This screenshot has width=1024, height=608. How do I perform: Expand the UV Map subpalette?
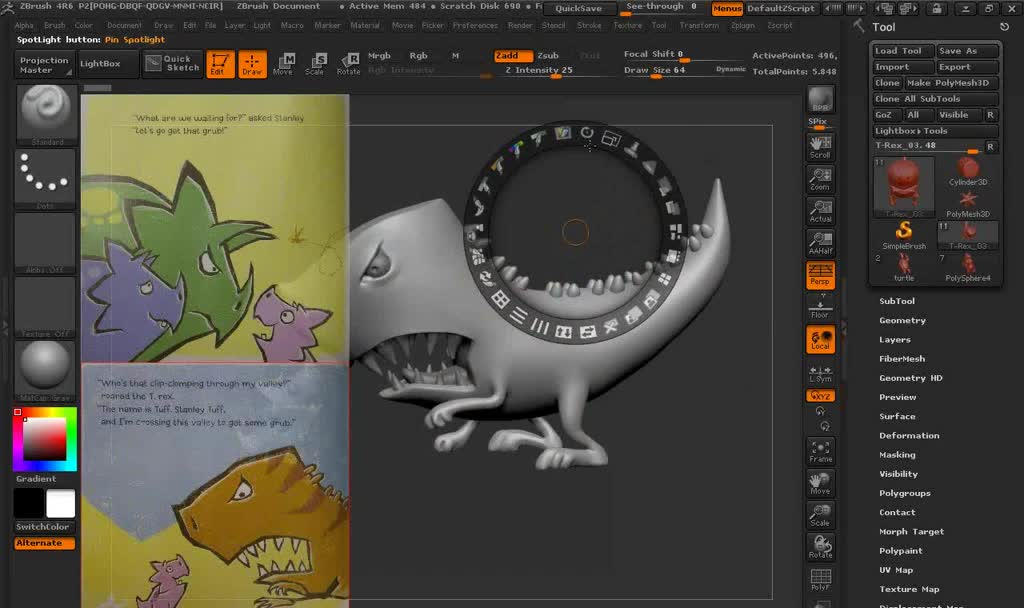(896, 570)
